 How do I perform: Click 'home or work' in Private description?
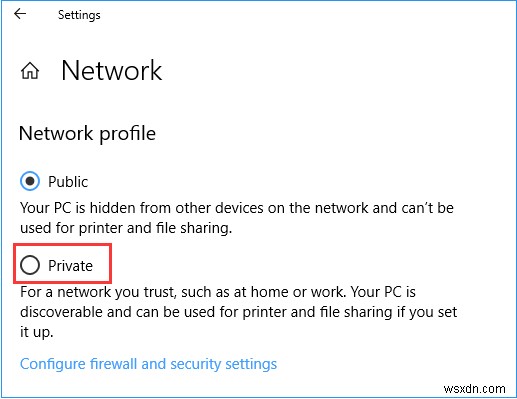click(297, 292)
